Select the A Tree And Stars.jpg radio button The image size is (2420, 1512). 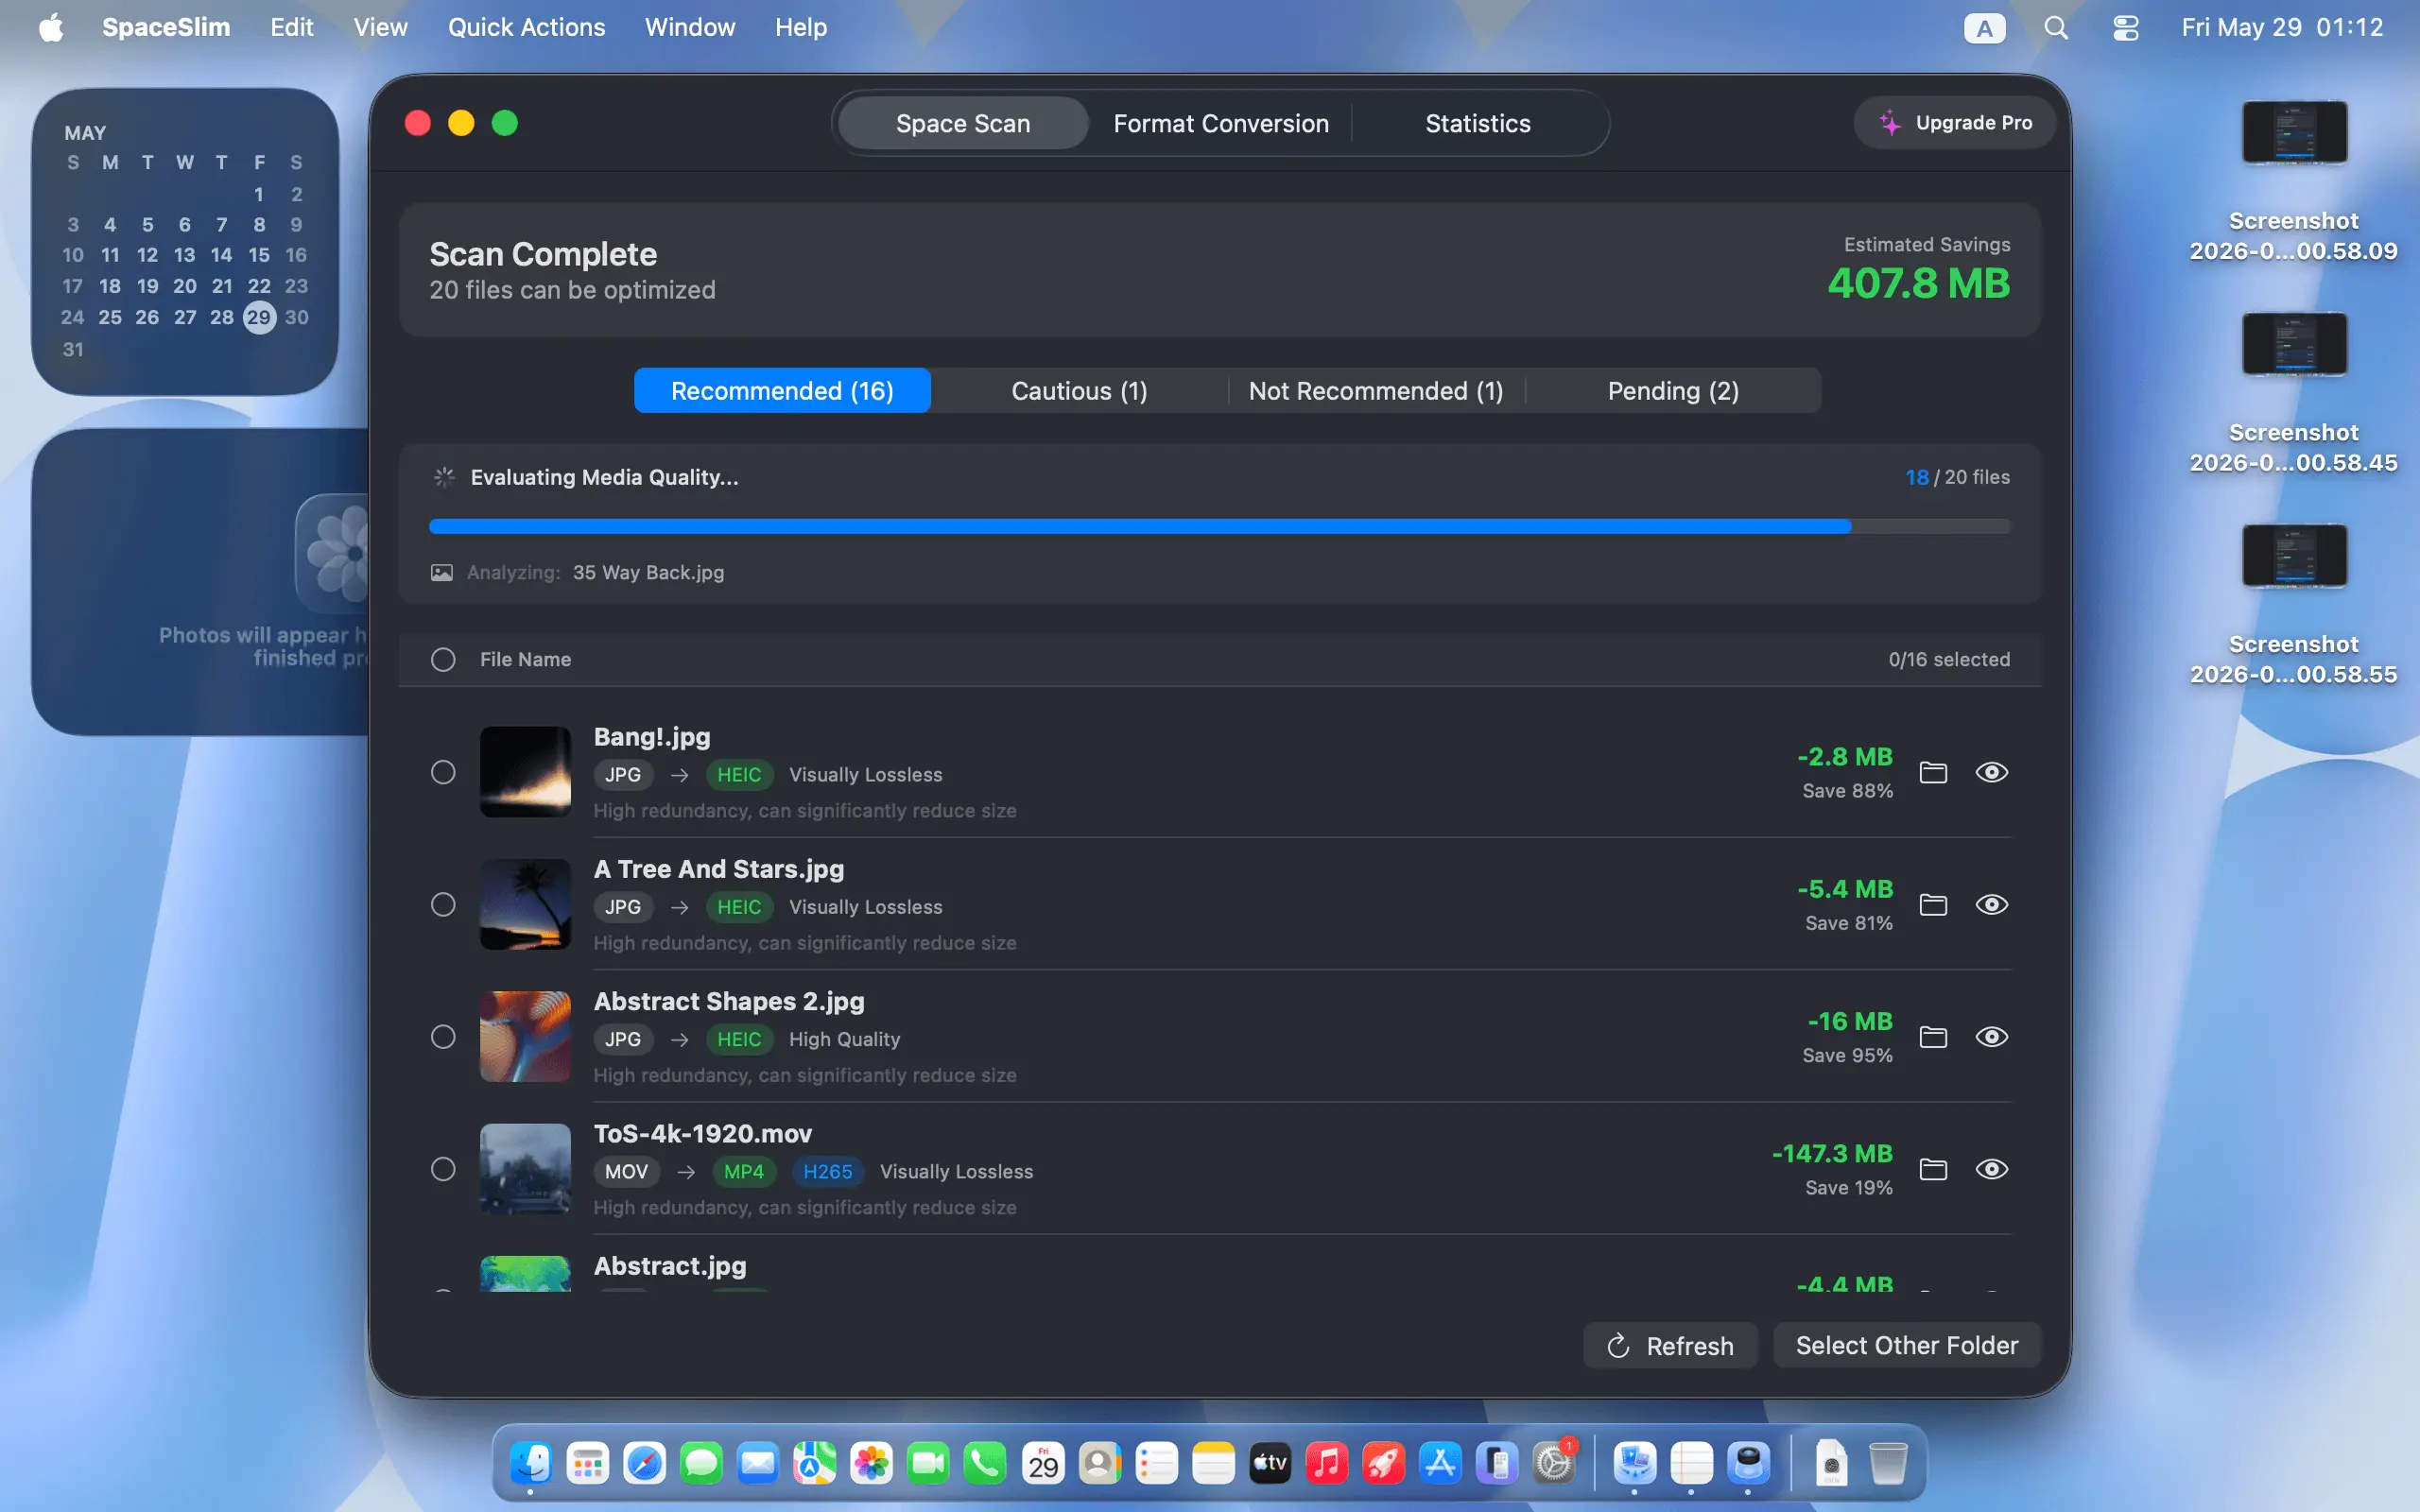[443, 904]
